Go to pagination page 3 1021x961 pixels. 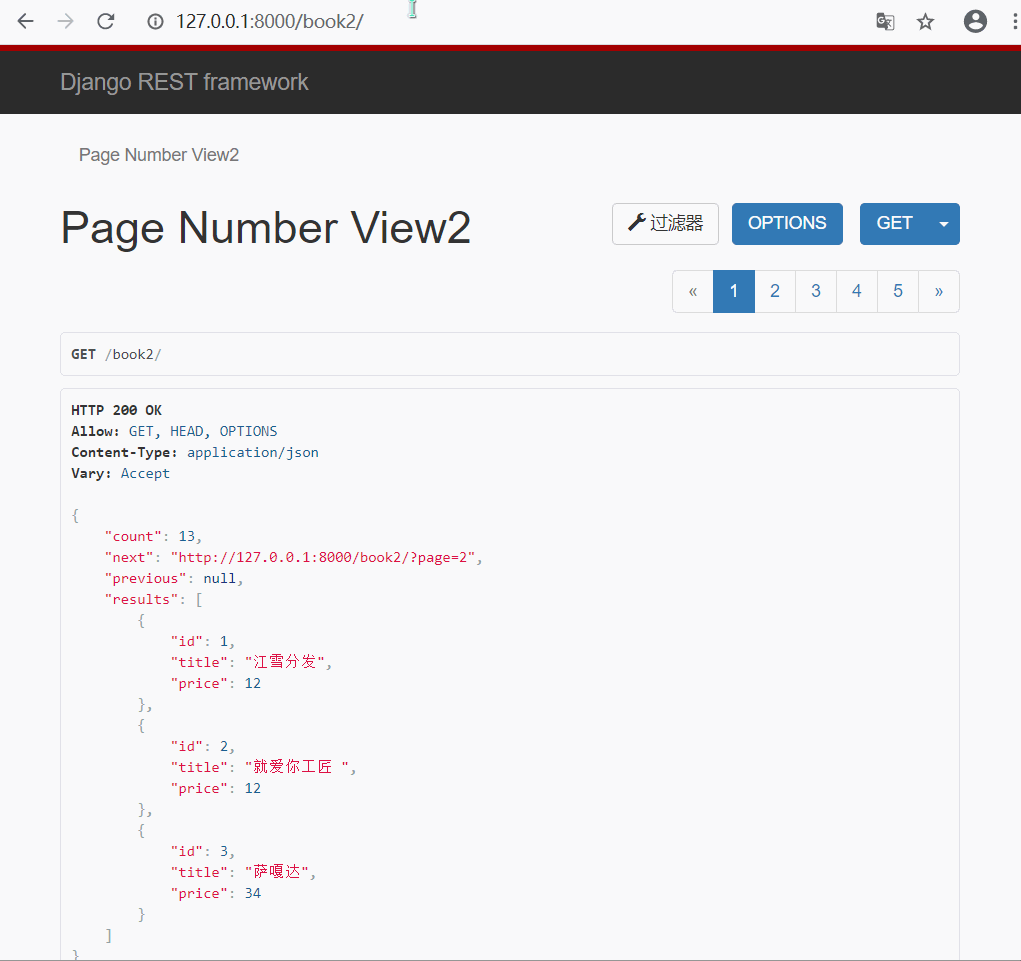pyautogui.click(x=816, y=291)
